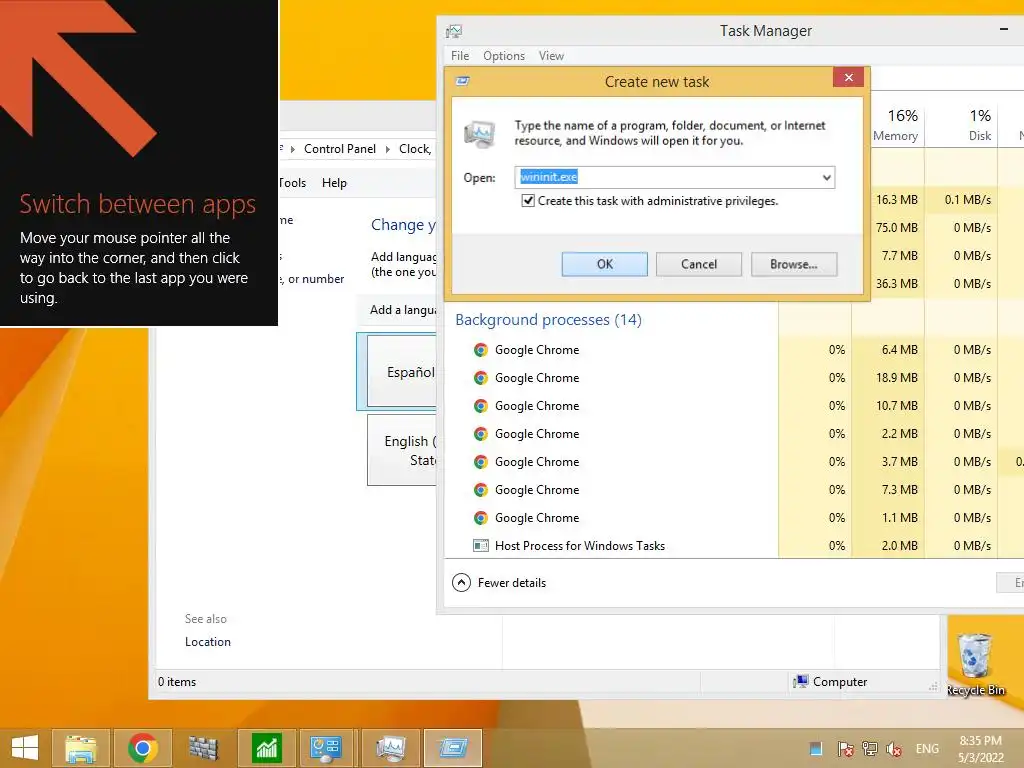The image size is (1024, 768).
Task: Click the Host Process for Windows Tasks icon
Action: (x=481, y=545)
